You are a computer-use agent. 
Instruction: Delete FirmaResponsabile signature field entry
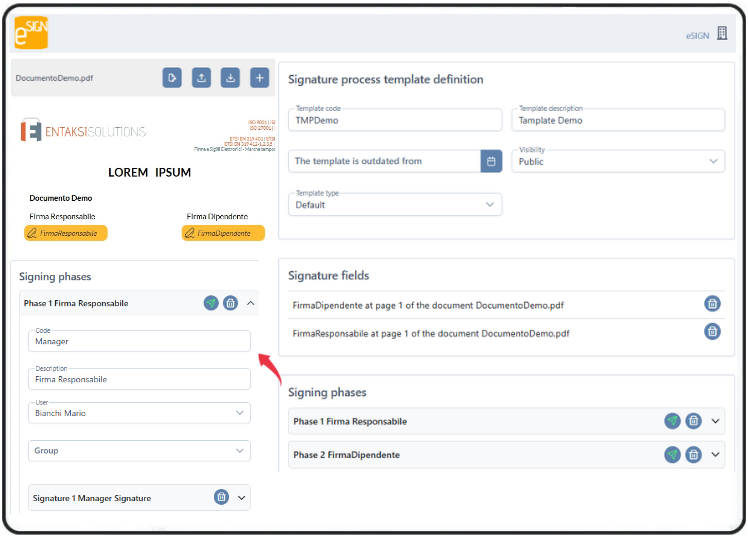[x=713, y=332]
